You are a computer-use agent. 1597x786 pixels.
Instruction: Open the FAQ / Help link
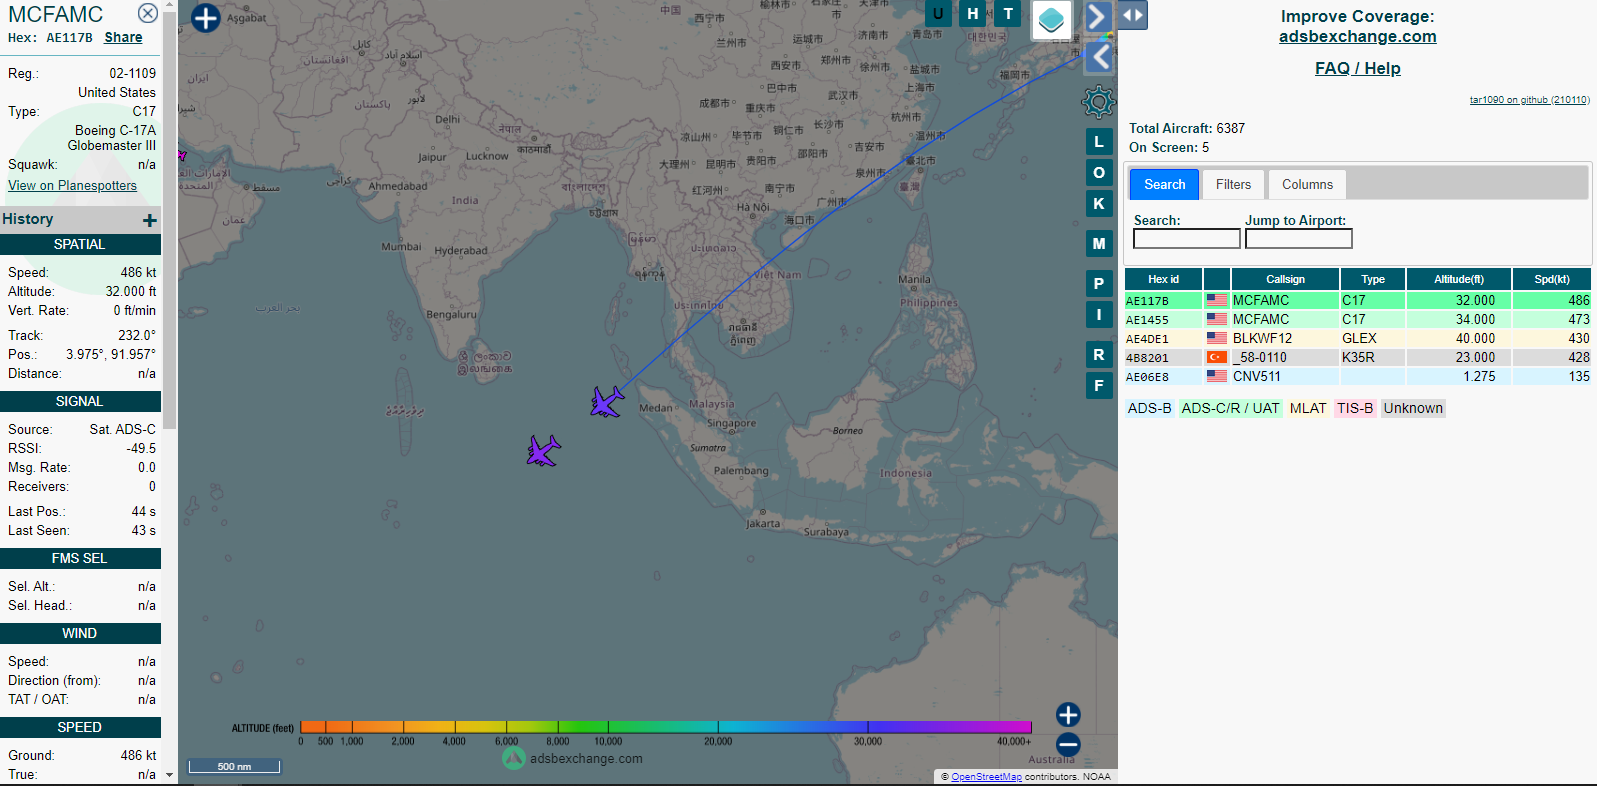[1357, 68]
